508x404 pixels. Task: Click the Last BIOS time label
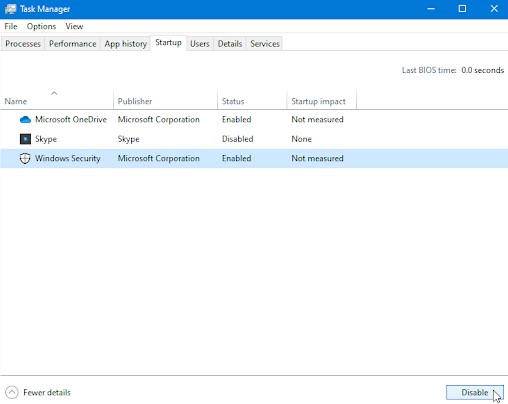click(429, 70)
